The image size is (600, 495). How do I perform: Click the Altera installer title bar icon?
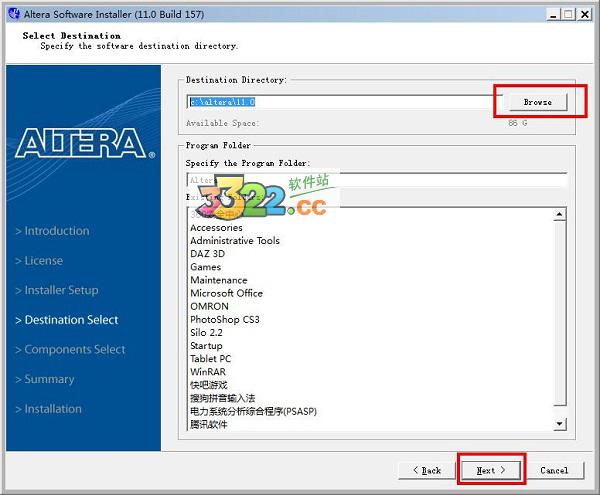coord(14,14)
